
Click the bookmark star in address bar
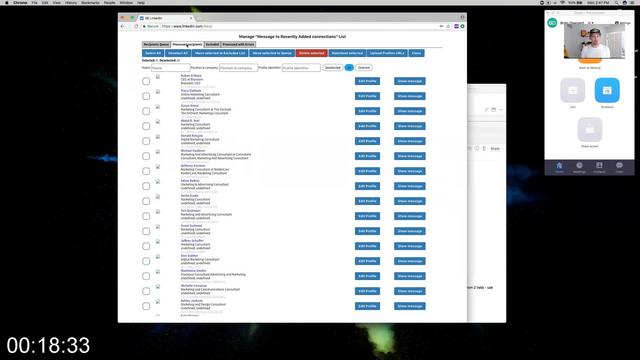click(448, 26)
